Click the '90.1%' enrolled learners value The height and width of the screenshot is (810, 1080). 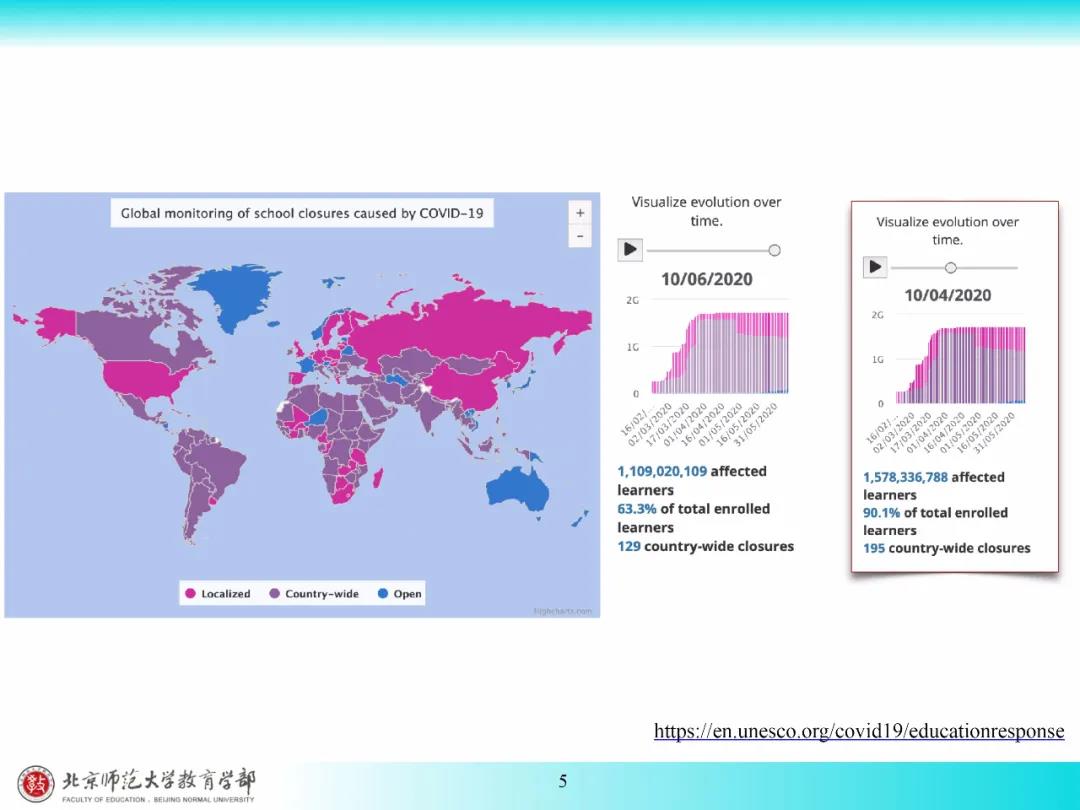click(882, 513)
